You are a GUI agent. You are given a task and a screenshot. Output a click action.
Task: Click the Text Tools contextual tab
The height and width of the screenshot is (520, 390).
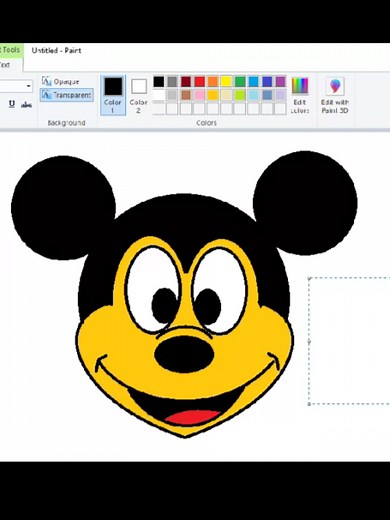[11, 50]
